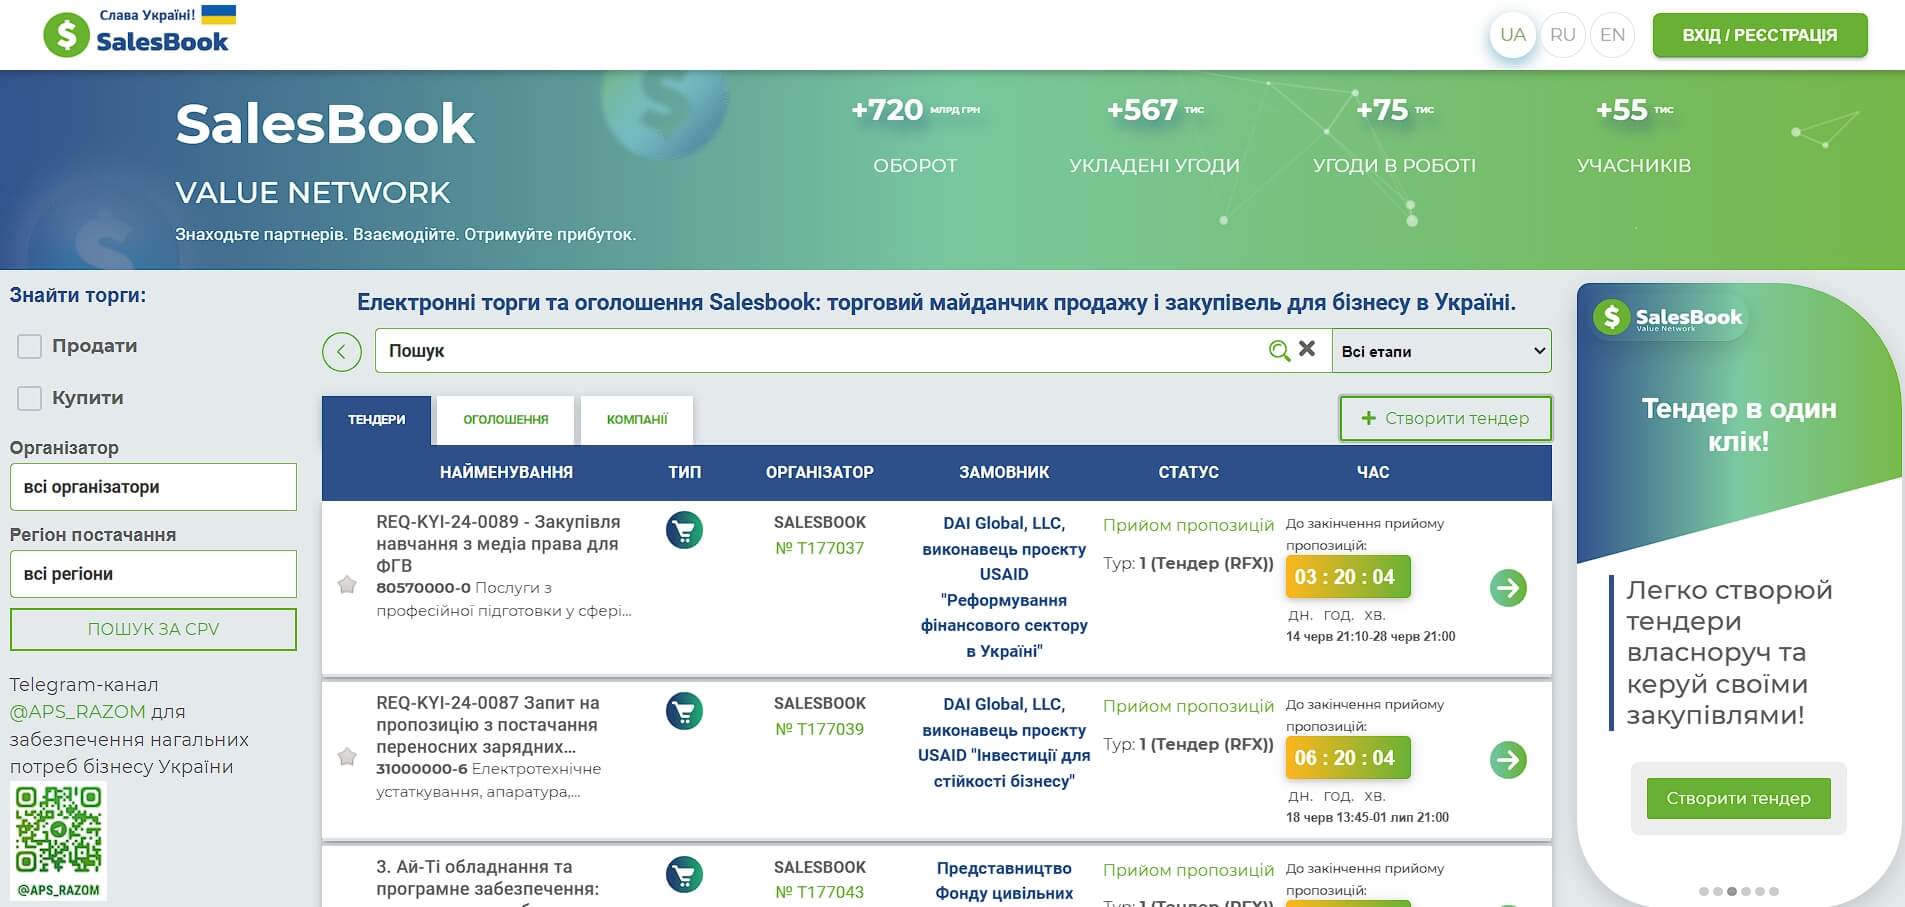Click Створити тендер button above the table
Image resolution: width=1905 pixels, height=907 pixels.
point(1446,418)
